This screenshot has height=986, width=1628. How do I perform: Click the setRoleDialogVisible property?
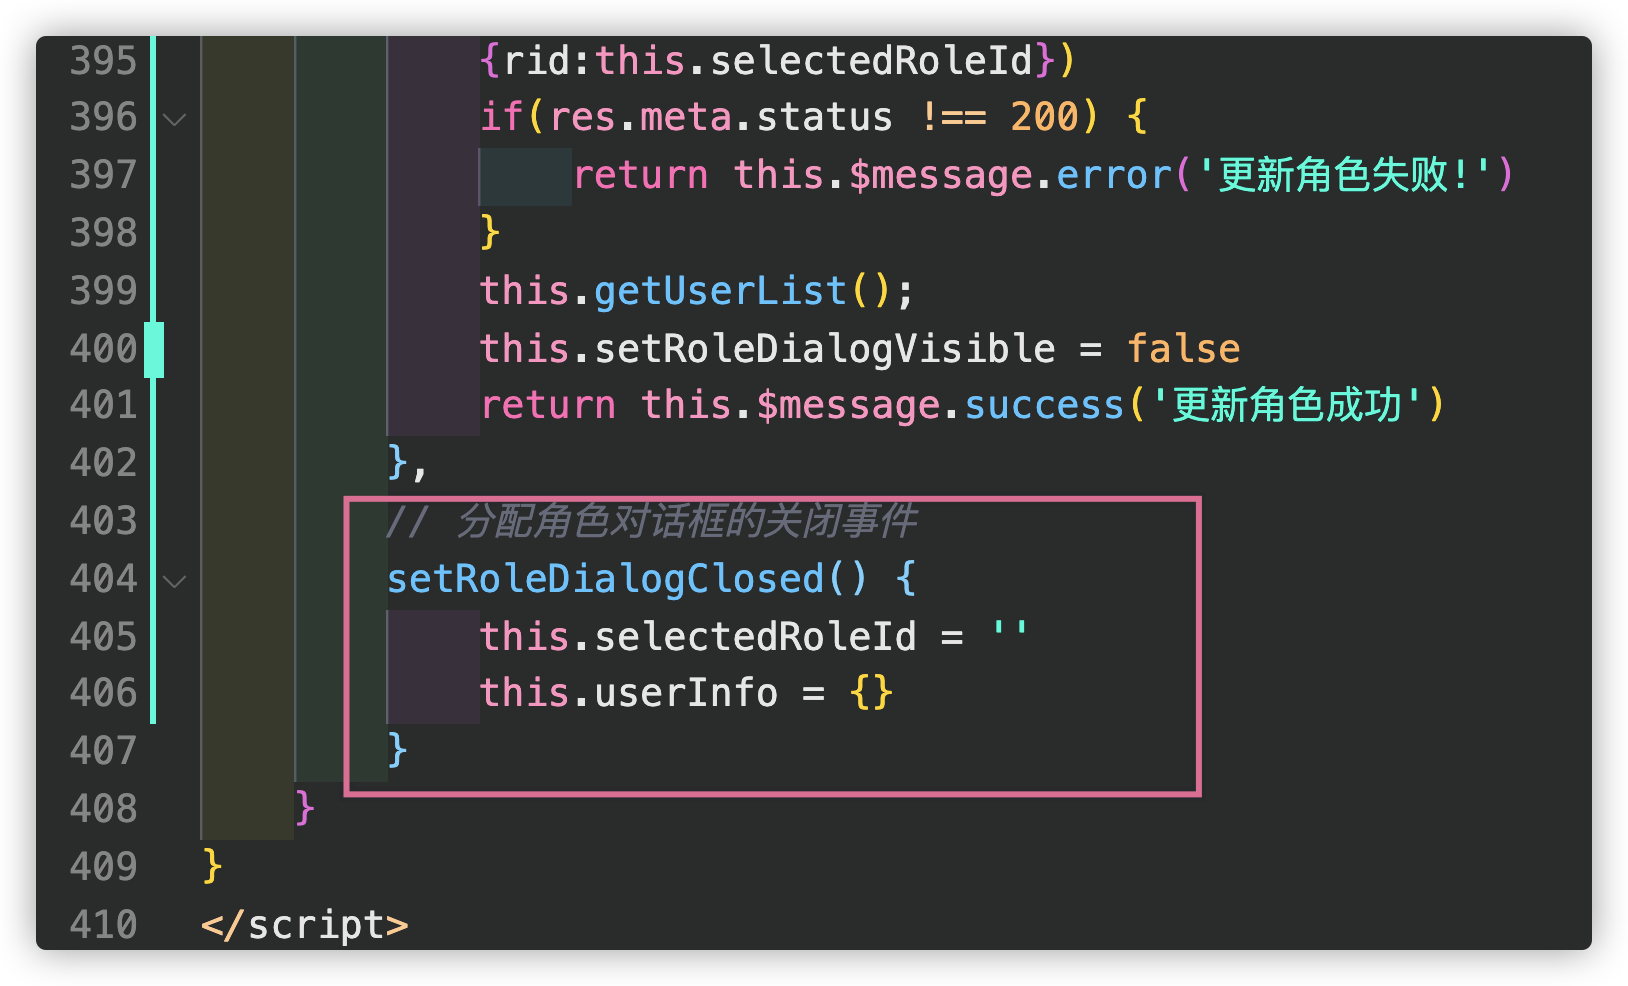pyautogui.click(x=824, y=349)
